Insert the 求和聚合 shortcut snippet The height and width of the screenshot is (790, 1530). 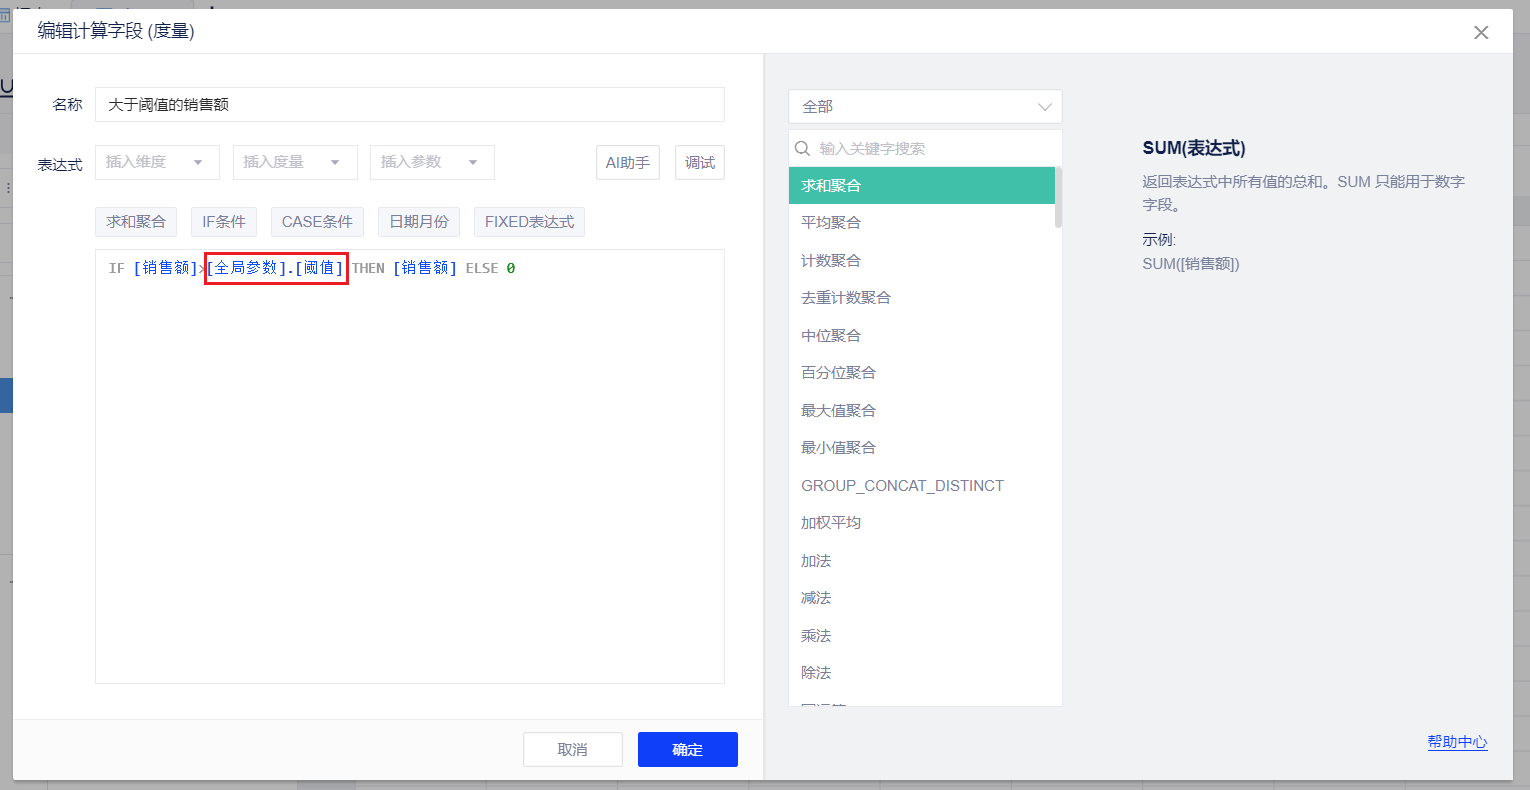tap(136, 222)
